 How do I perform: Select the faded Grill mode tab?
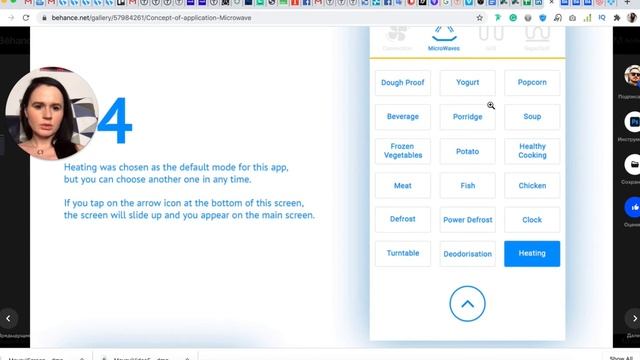[491, 39]
